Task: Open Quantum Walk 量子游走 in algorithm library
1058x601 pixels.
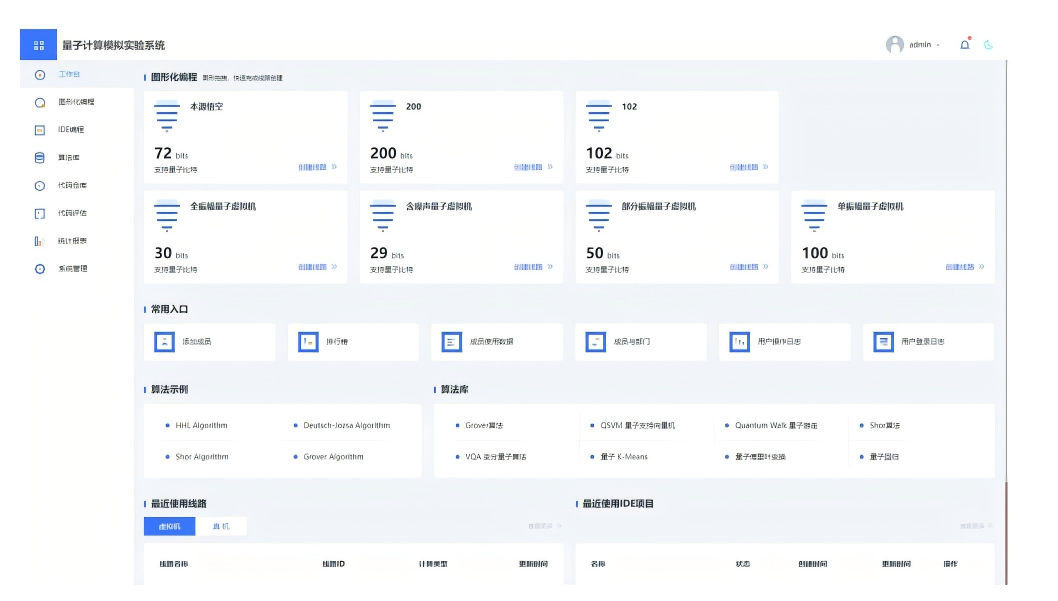Action: click(x=776, y=425)
